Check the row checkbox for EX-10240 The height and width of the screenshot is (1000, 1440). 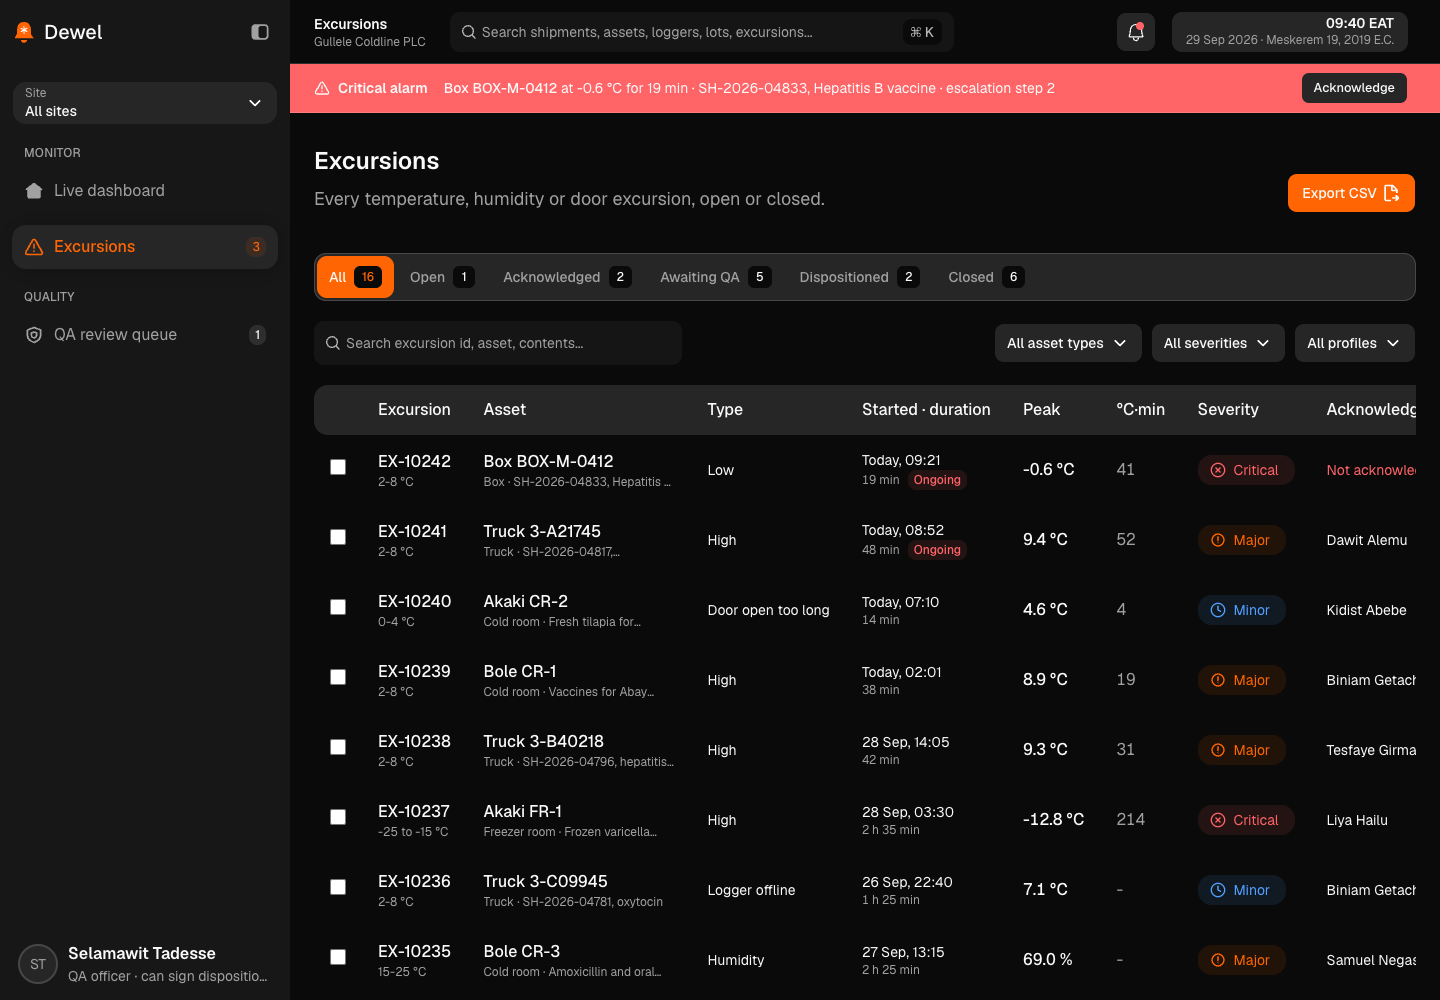[338, 607]
